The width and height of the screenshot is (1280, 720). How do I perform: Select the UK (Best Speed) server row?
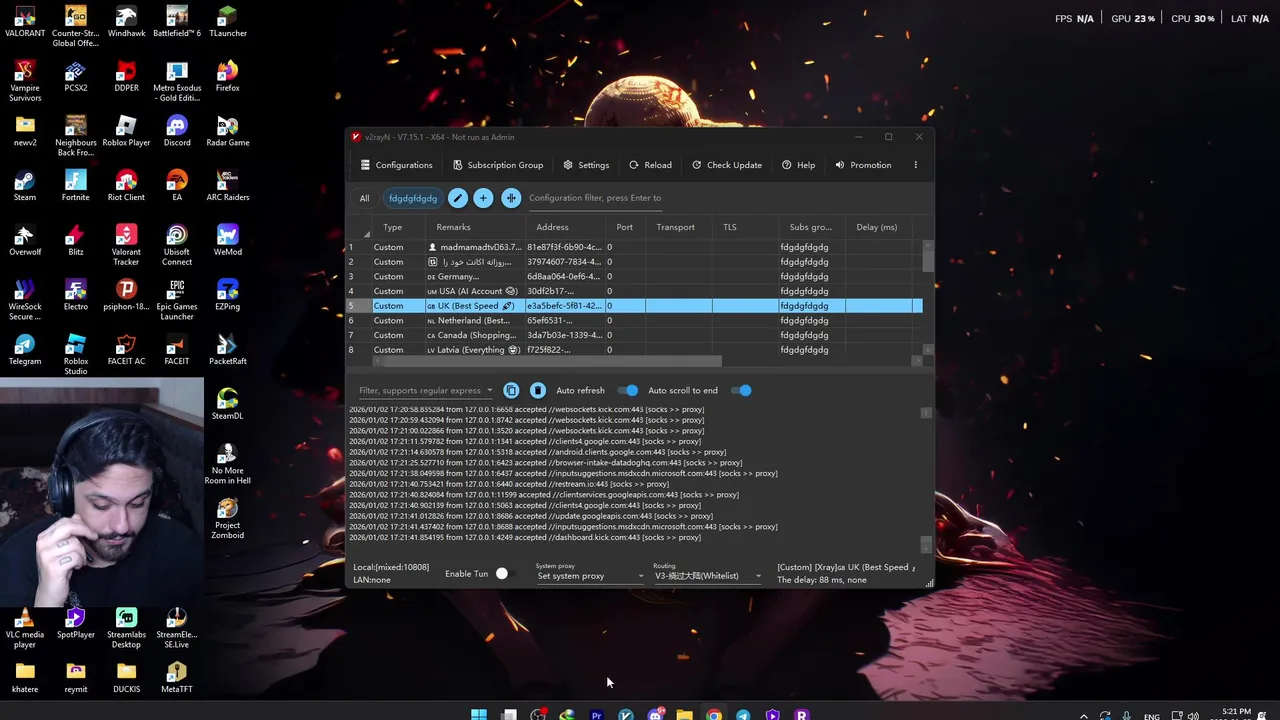[634, 306]
